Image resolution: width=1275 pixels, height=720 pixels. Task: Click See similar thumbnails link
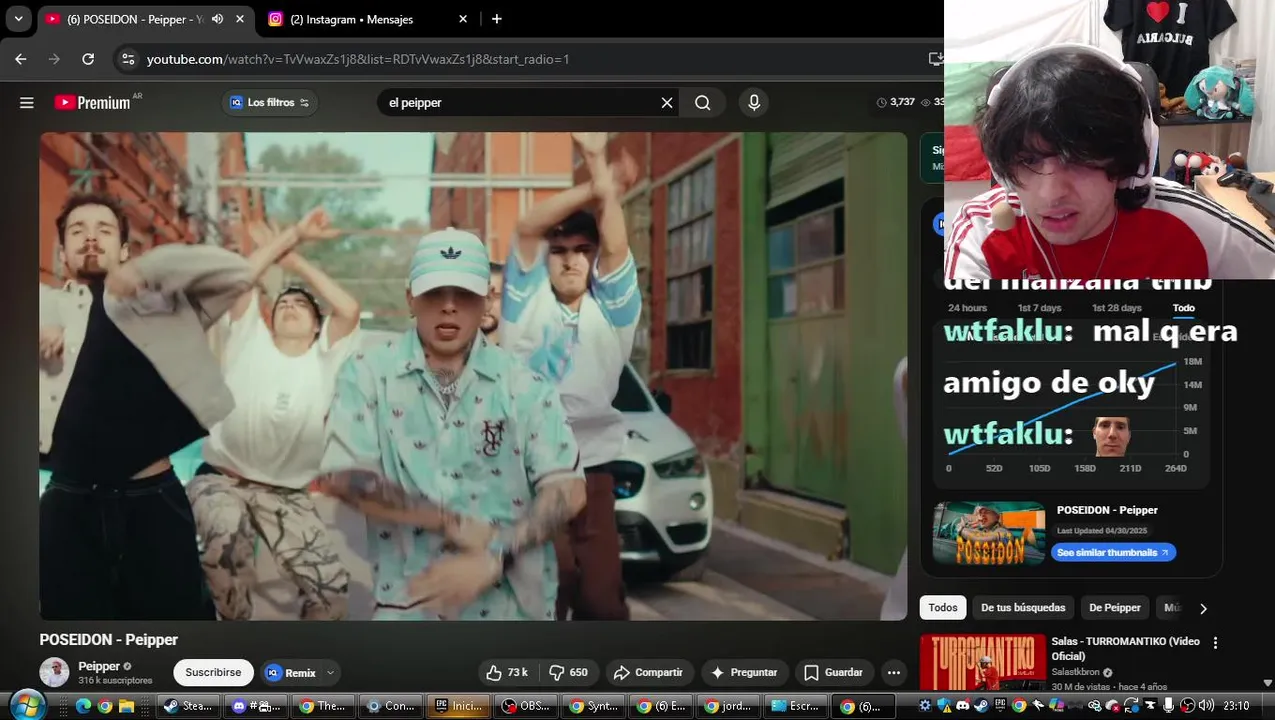(x=1113, y=552)
